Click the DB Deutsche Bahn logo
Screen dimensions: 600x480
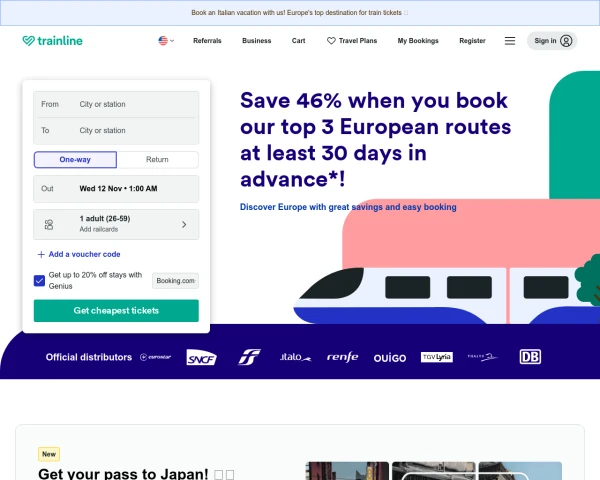click(530, 357)
